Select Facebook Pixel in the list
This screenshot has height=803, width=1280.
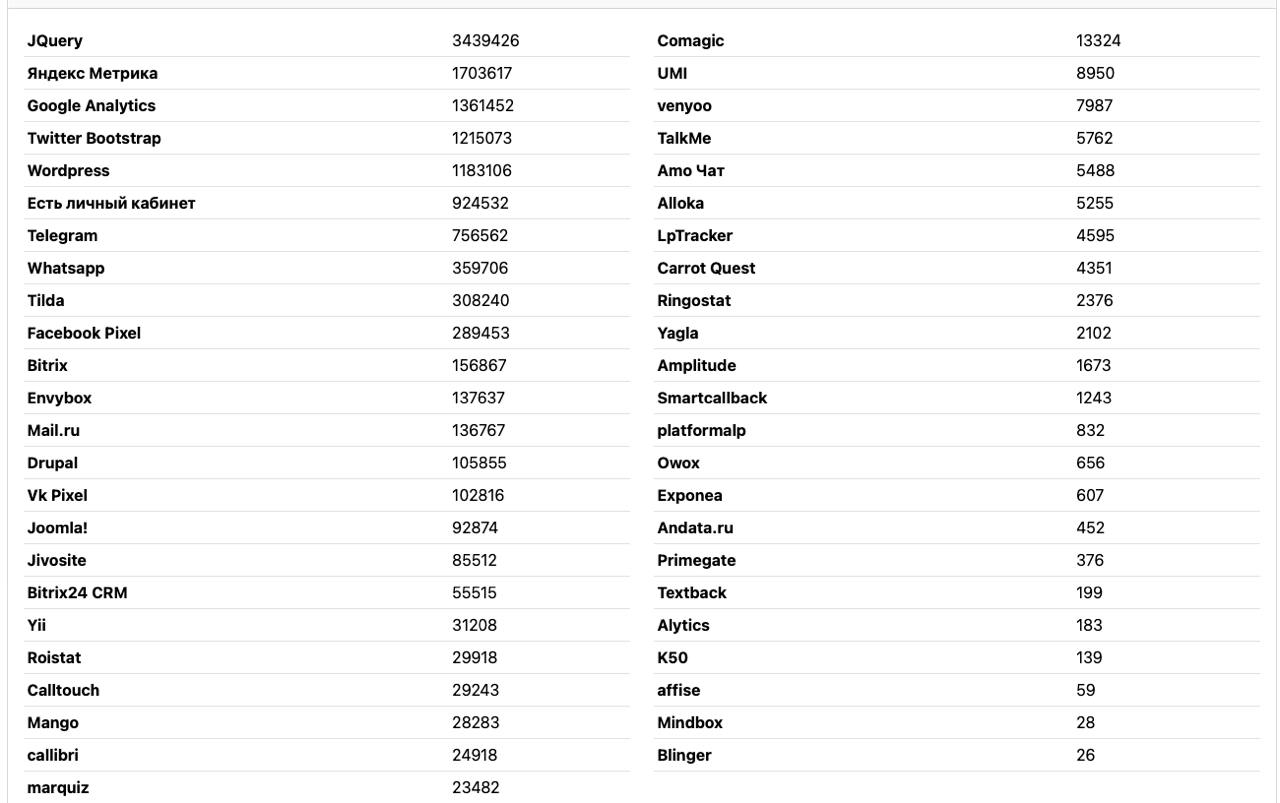click(x=84, y=333)
